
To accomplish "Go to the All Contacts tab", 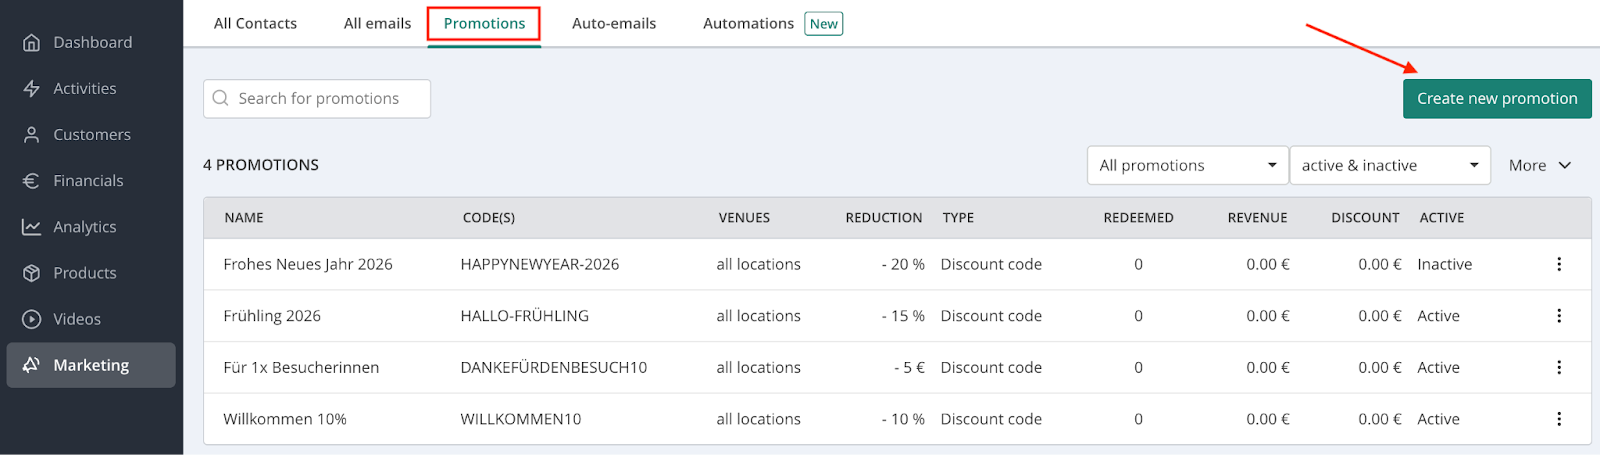I will pyautogui.click(x=255, y=24).
